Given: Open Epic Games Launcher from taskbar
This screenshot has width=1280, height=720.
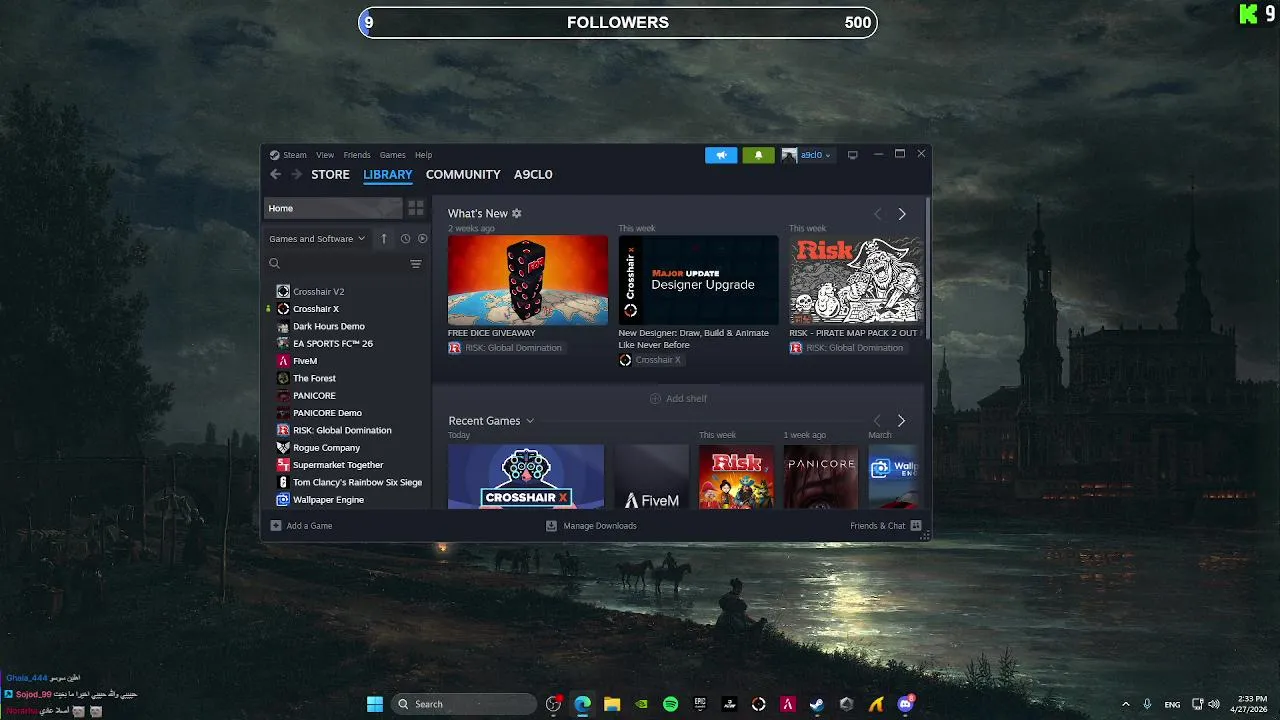Looking at the screenshot, I should pyautogui.click(x=700, y=704).
